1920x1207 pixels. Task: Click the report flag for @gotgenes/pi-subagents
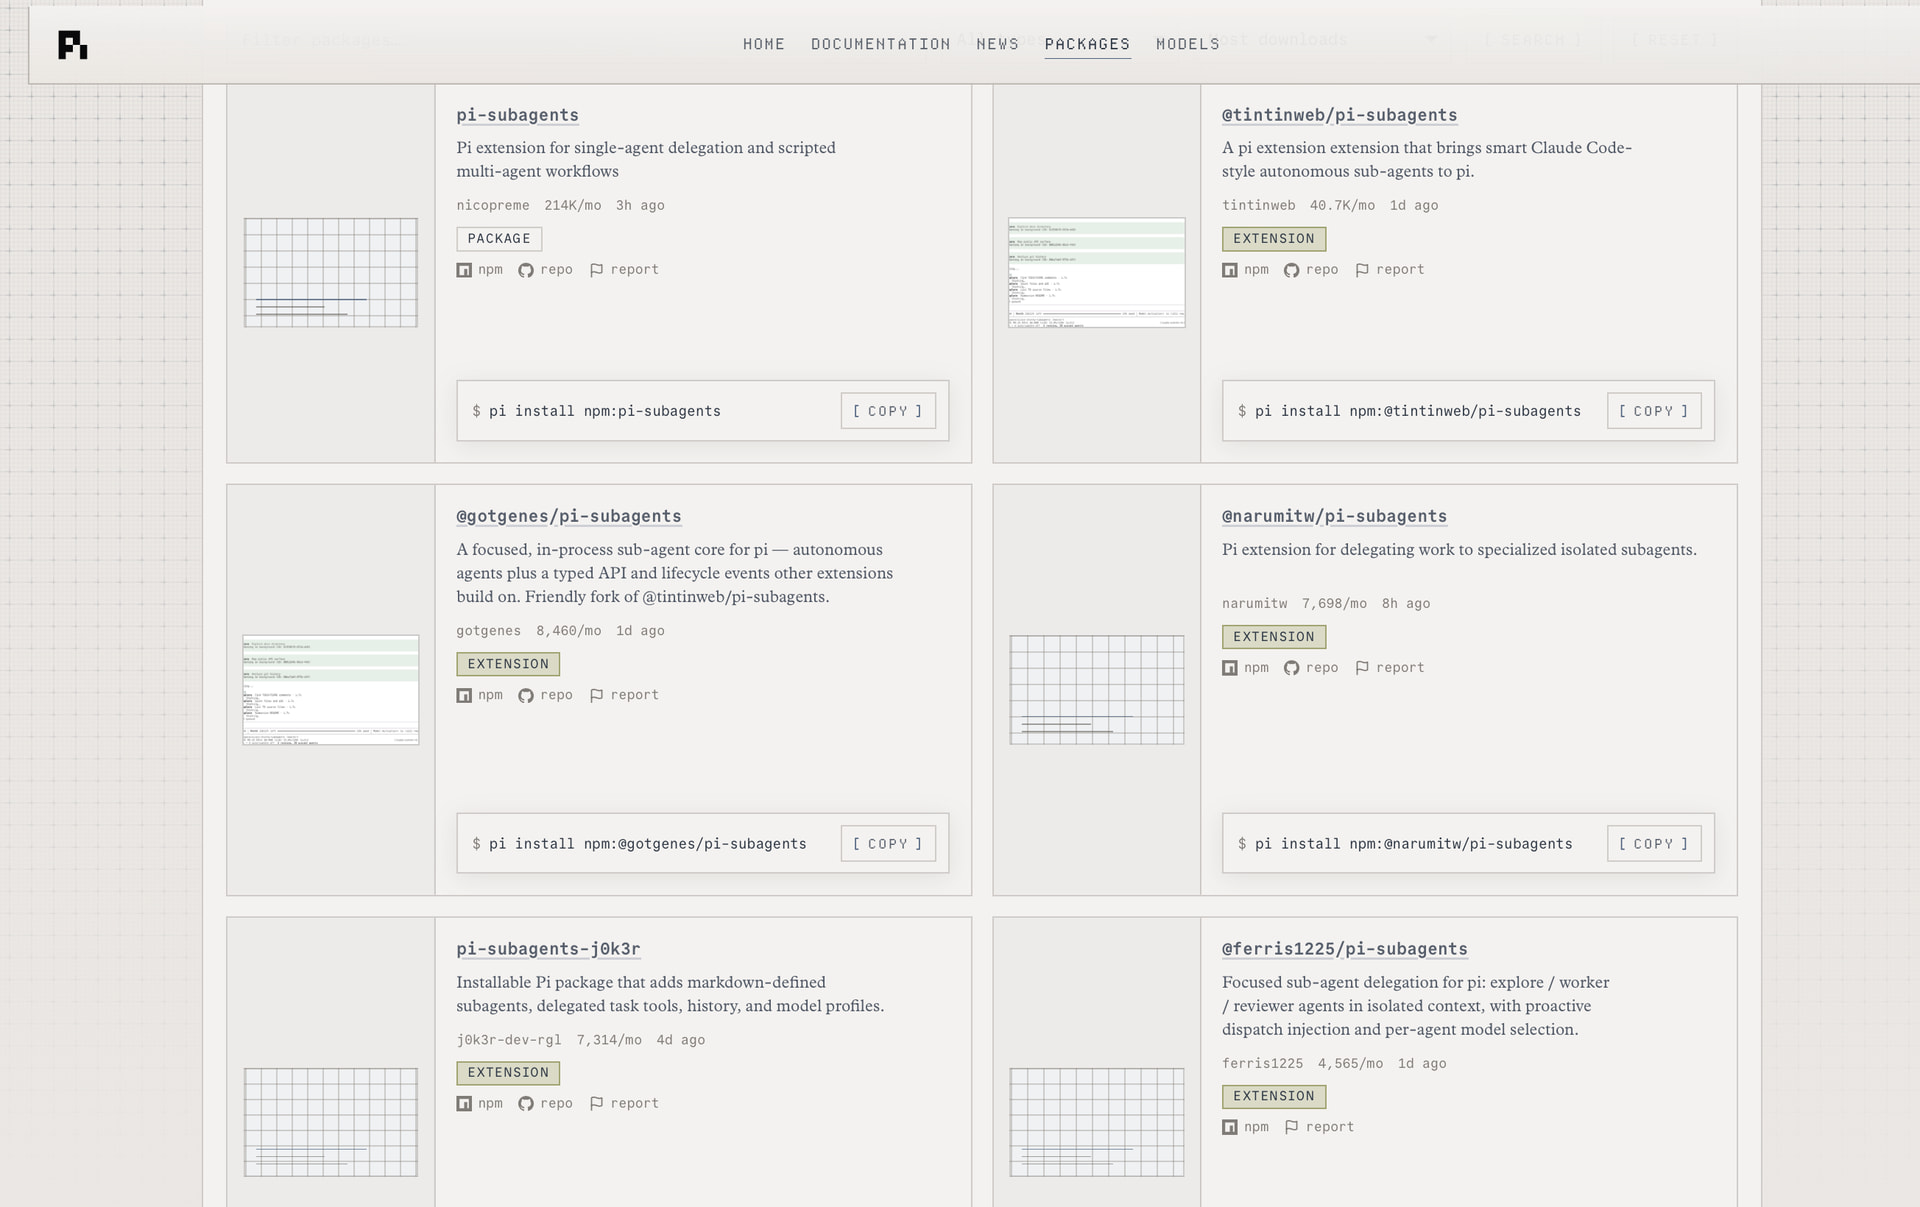click(624, 695)
